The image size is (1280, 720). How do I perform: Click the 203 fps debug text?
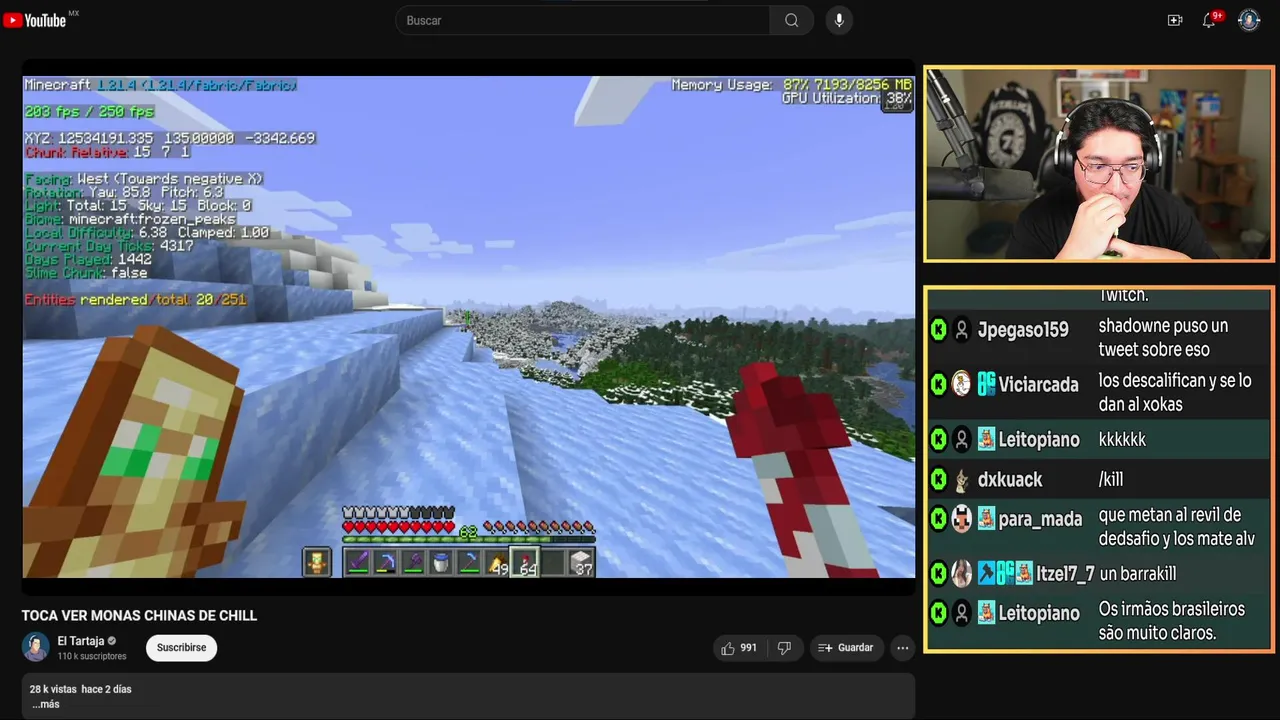(89, 111)
